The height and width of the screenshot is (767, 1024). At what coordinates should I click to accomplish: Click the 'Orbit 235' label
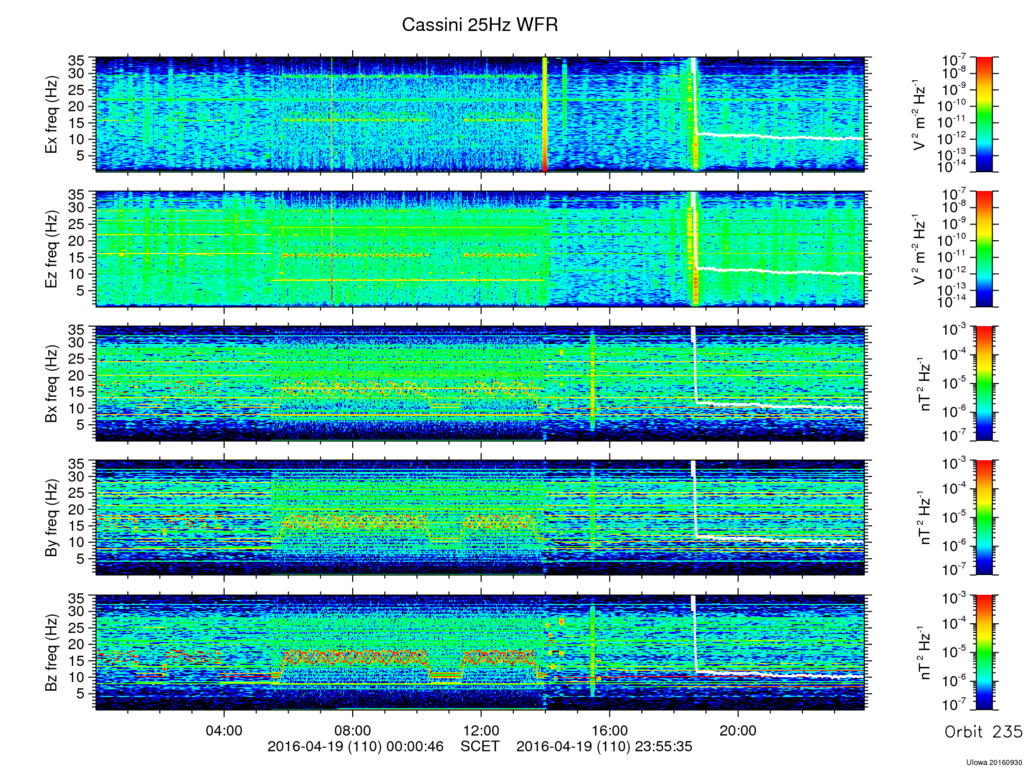tap(984, 732)
